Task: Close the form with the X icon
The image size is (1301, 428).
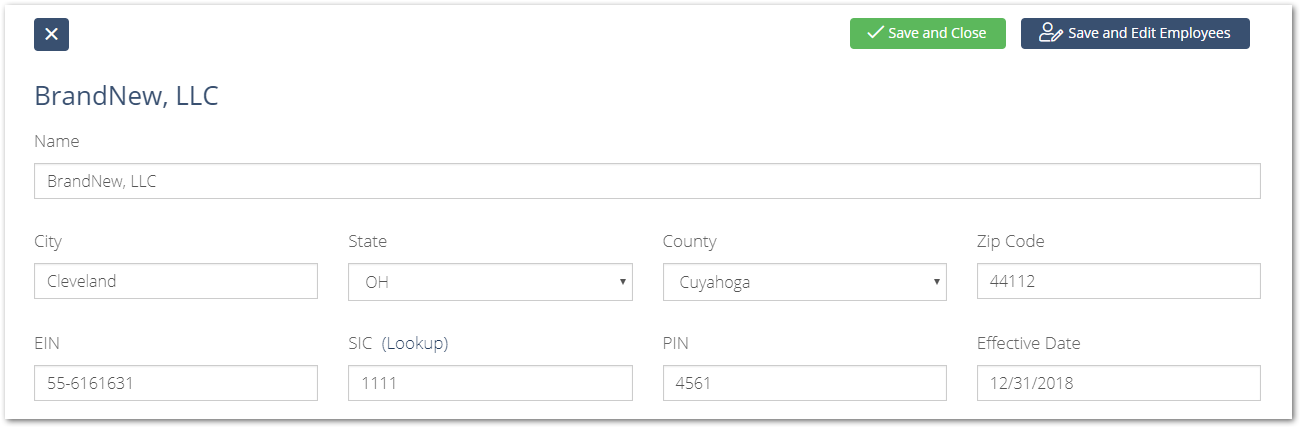Action: pyautogui.click(x=51, y=34)
